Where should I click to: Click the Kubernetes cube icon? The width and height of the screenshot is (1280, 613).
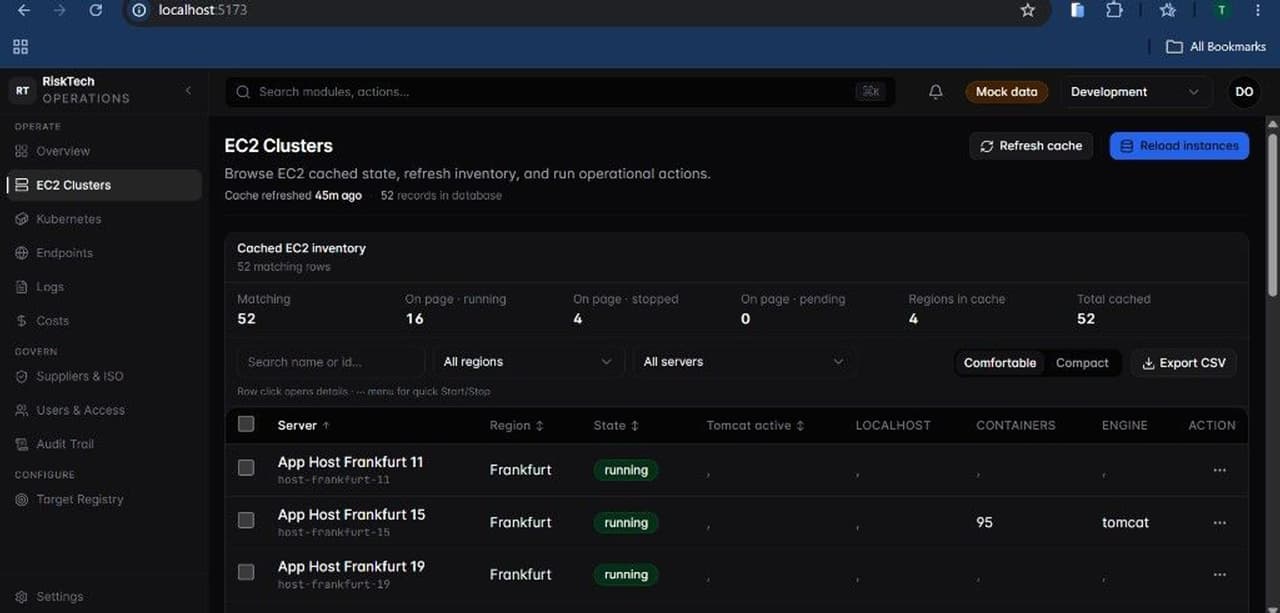pos(22,219)
